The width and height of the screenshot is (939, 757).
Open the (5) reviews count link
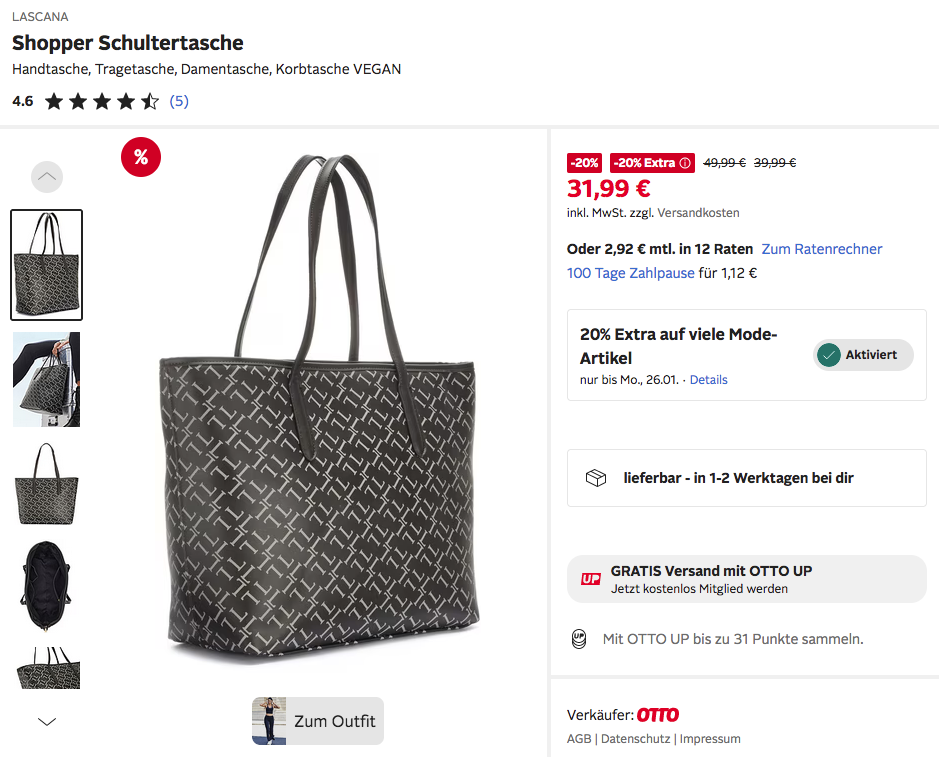(x=179, y=101)
